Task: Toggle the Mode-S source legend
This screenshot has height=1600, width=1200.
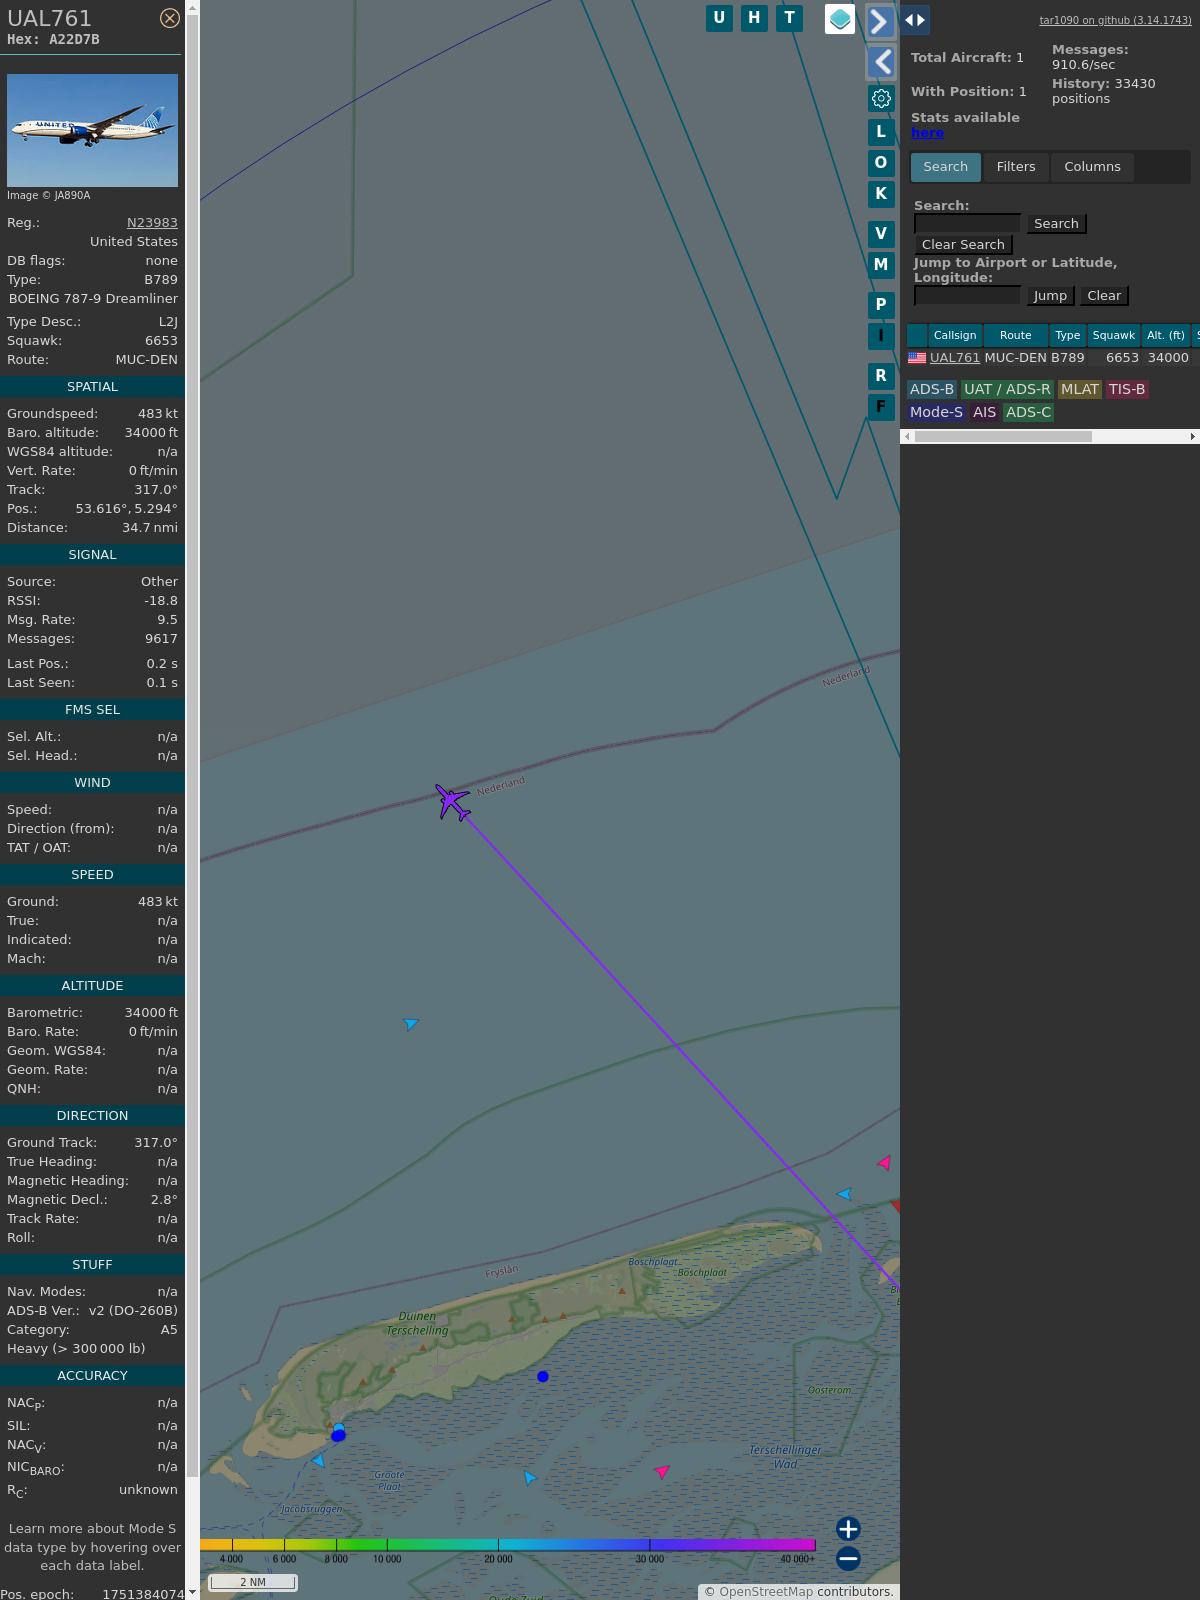Action: pos(936,413)
